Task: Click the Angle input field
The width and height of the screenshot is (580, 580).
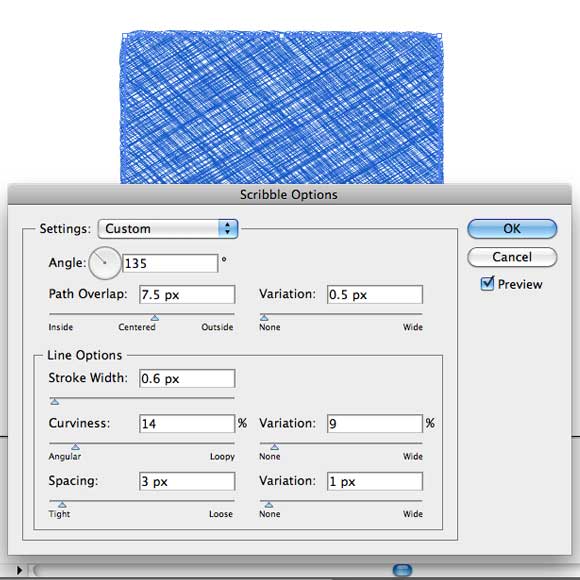Action: [x=170, y=263]
